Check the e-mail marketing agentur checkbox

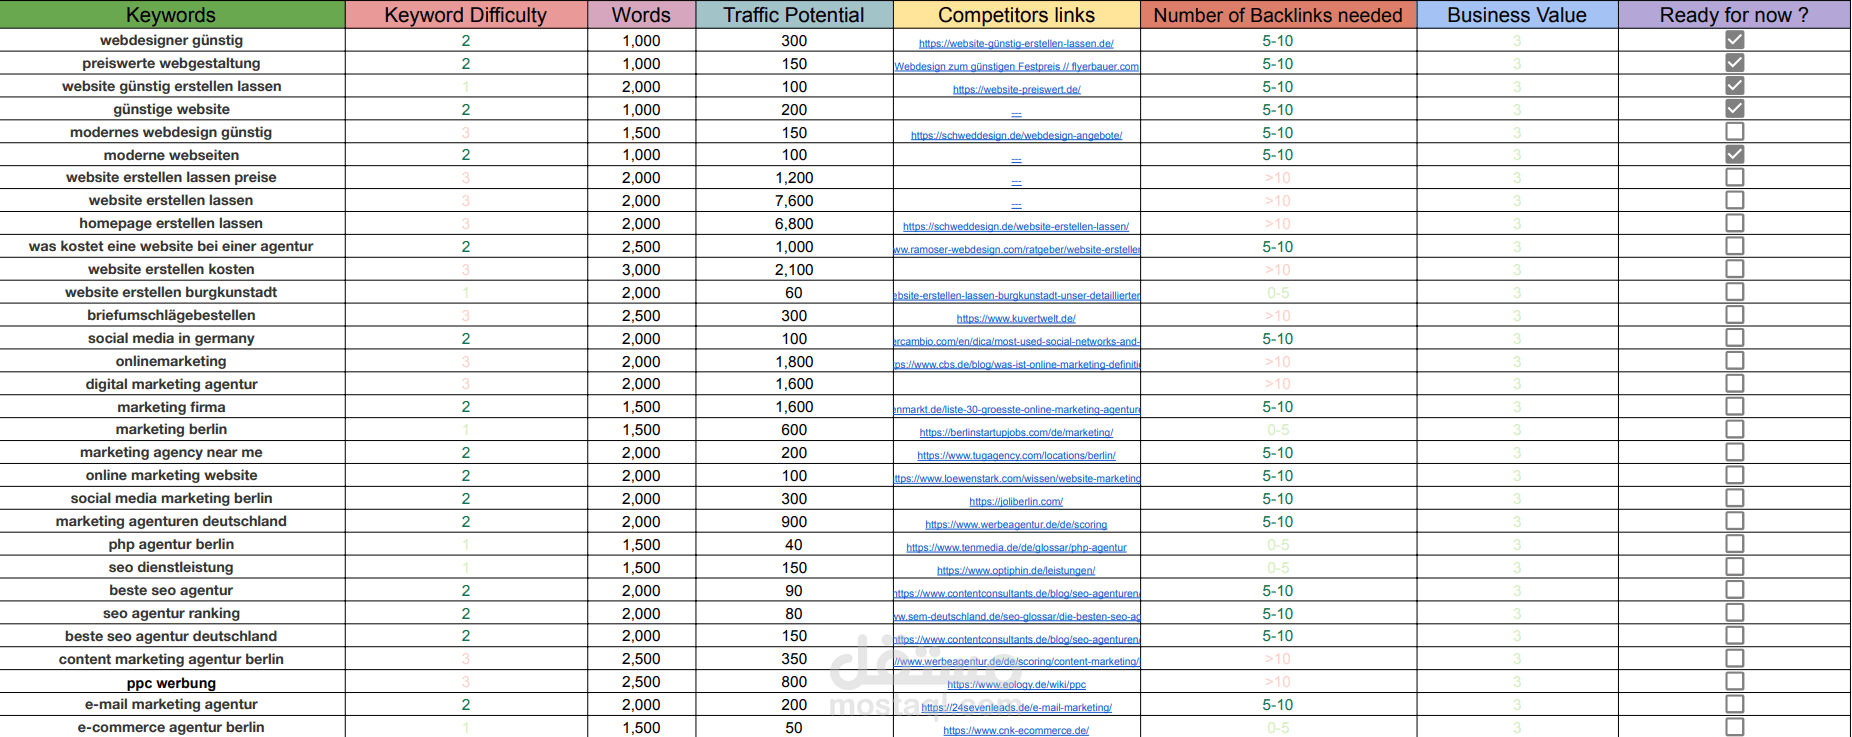1734,704
